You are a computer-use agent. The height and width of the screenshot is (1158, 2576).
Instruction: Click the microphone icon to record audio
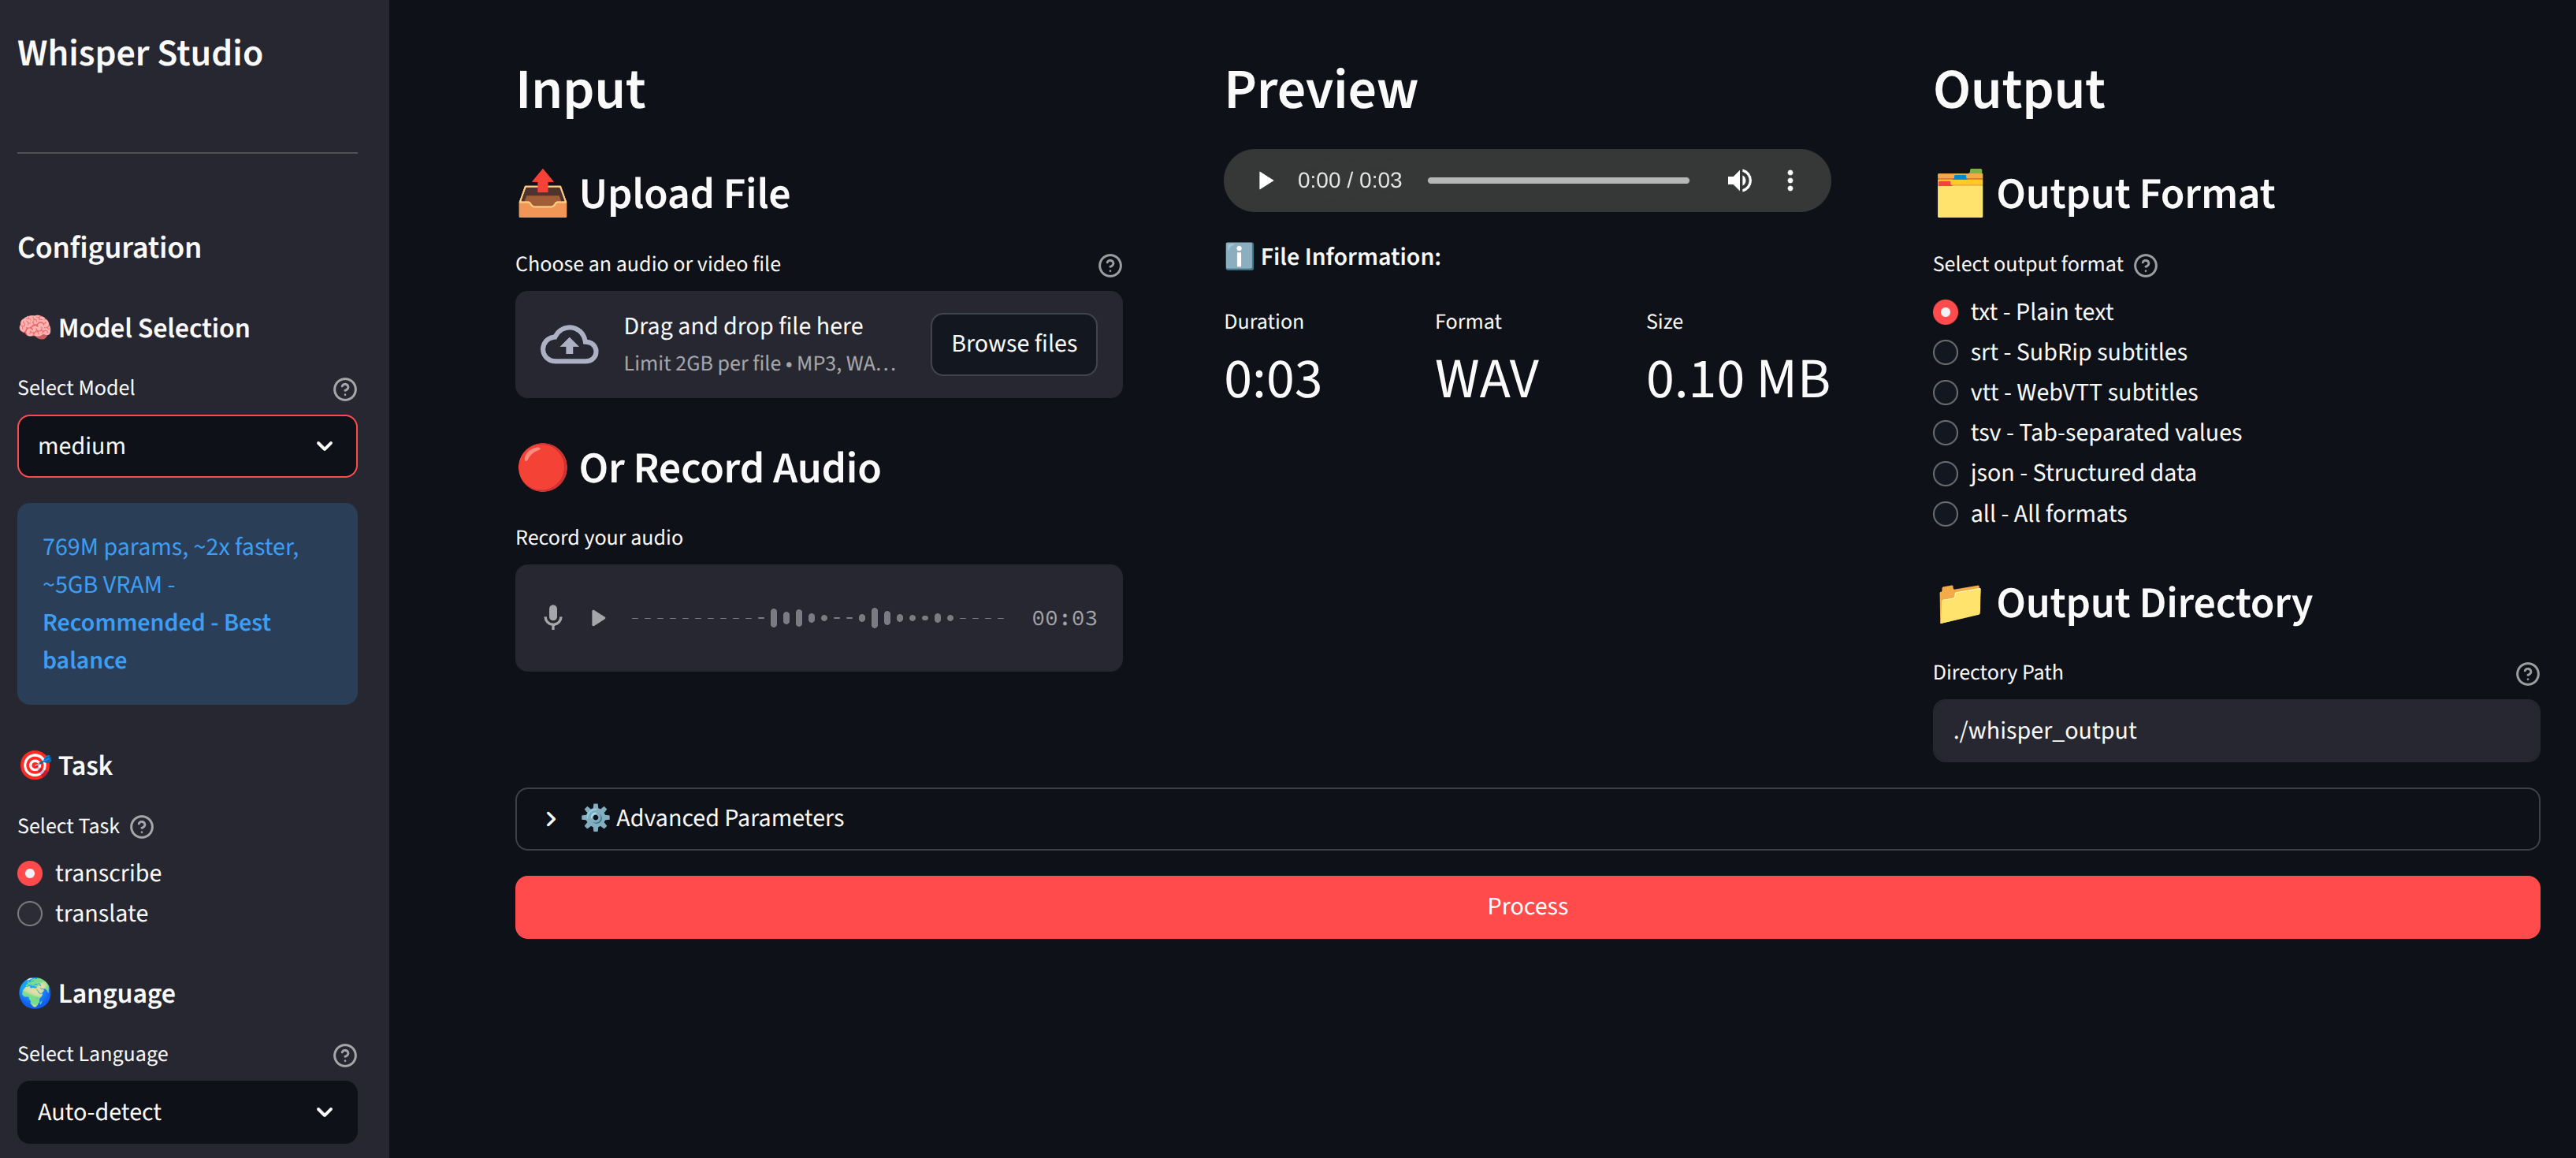tap(553, 618)
